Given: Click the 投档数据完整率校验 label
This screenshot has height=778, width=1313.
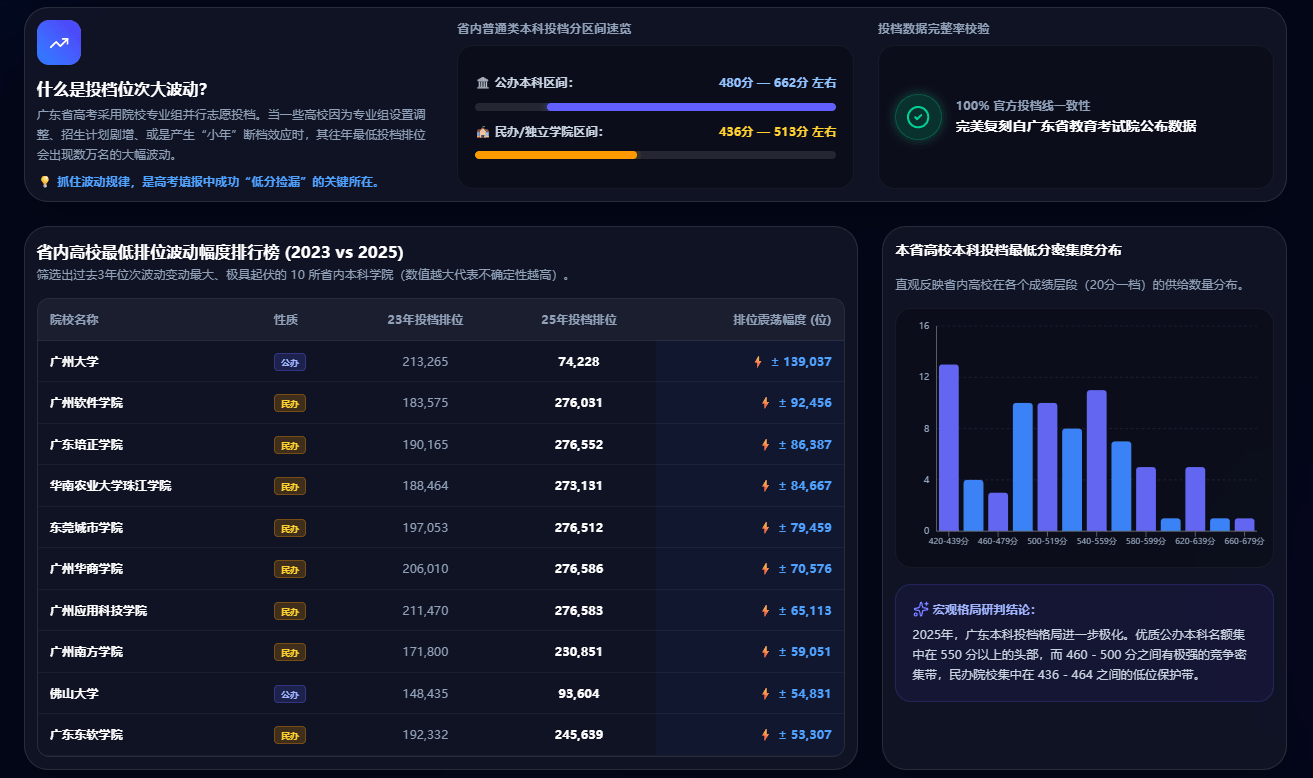Looking at the screenshot, I should [x=934, y=29].
